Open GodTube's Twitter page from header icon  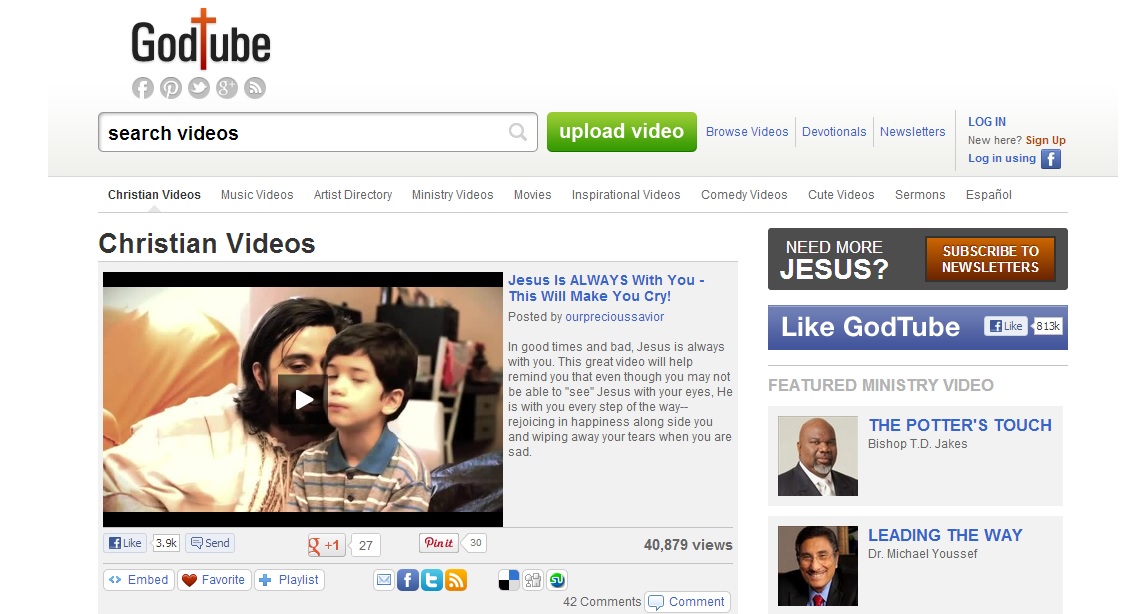199,88
